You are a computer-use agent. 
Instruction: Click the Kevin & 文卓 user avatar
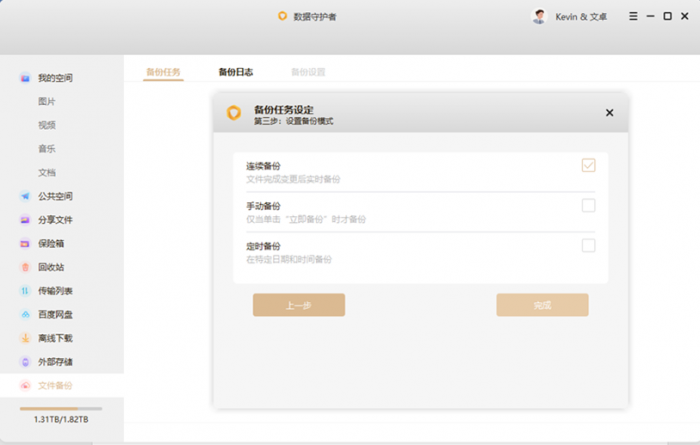[x=540, y=16]
